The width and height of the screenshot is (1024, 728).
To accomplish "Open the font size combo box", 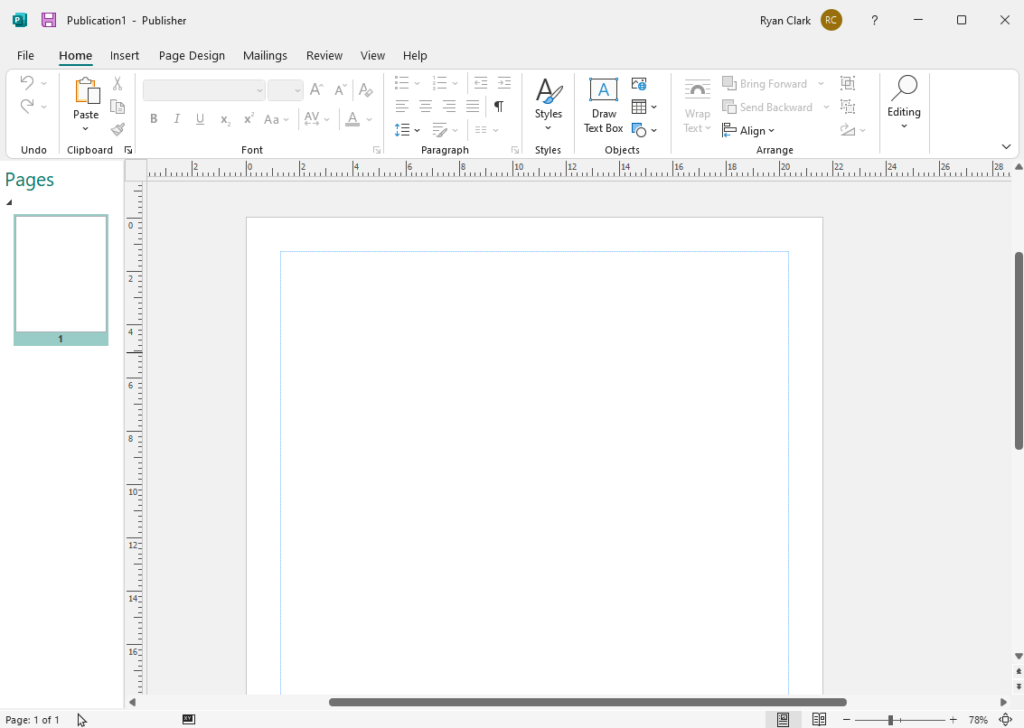I will click(285, 90).
